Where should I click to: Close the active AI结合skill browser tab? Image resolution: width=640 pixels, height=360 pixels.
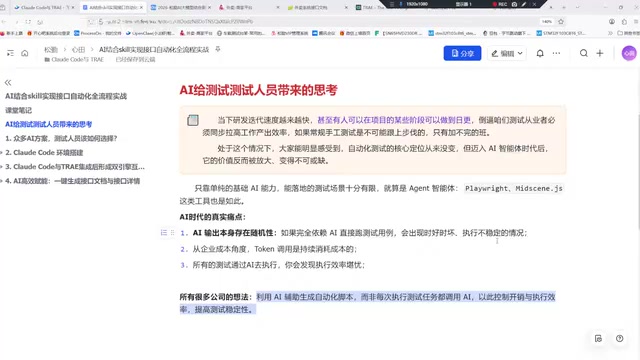pos(142,7)
